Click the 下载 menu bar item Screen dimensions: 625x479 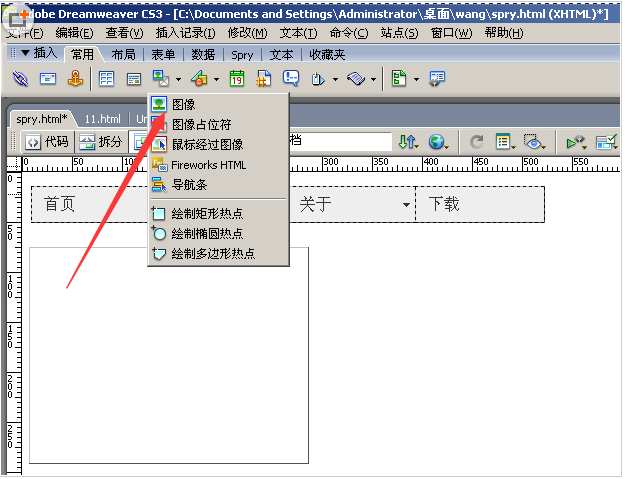(x=480, y=204)
